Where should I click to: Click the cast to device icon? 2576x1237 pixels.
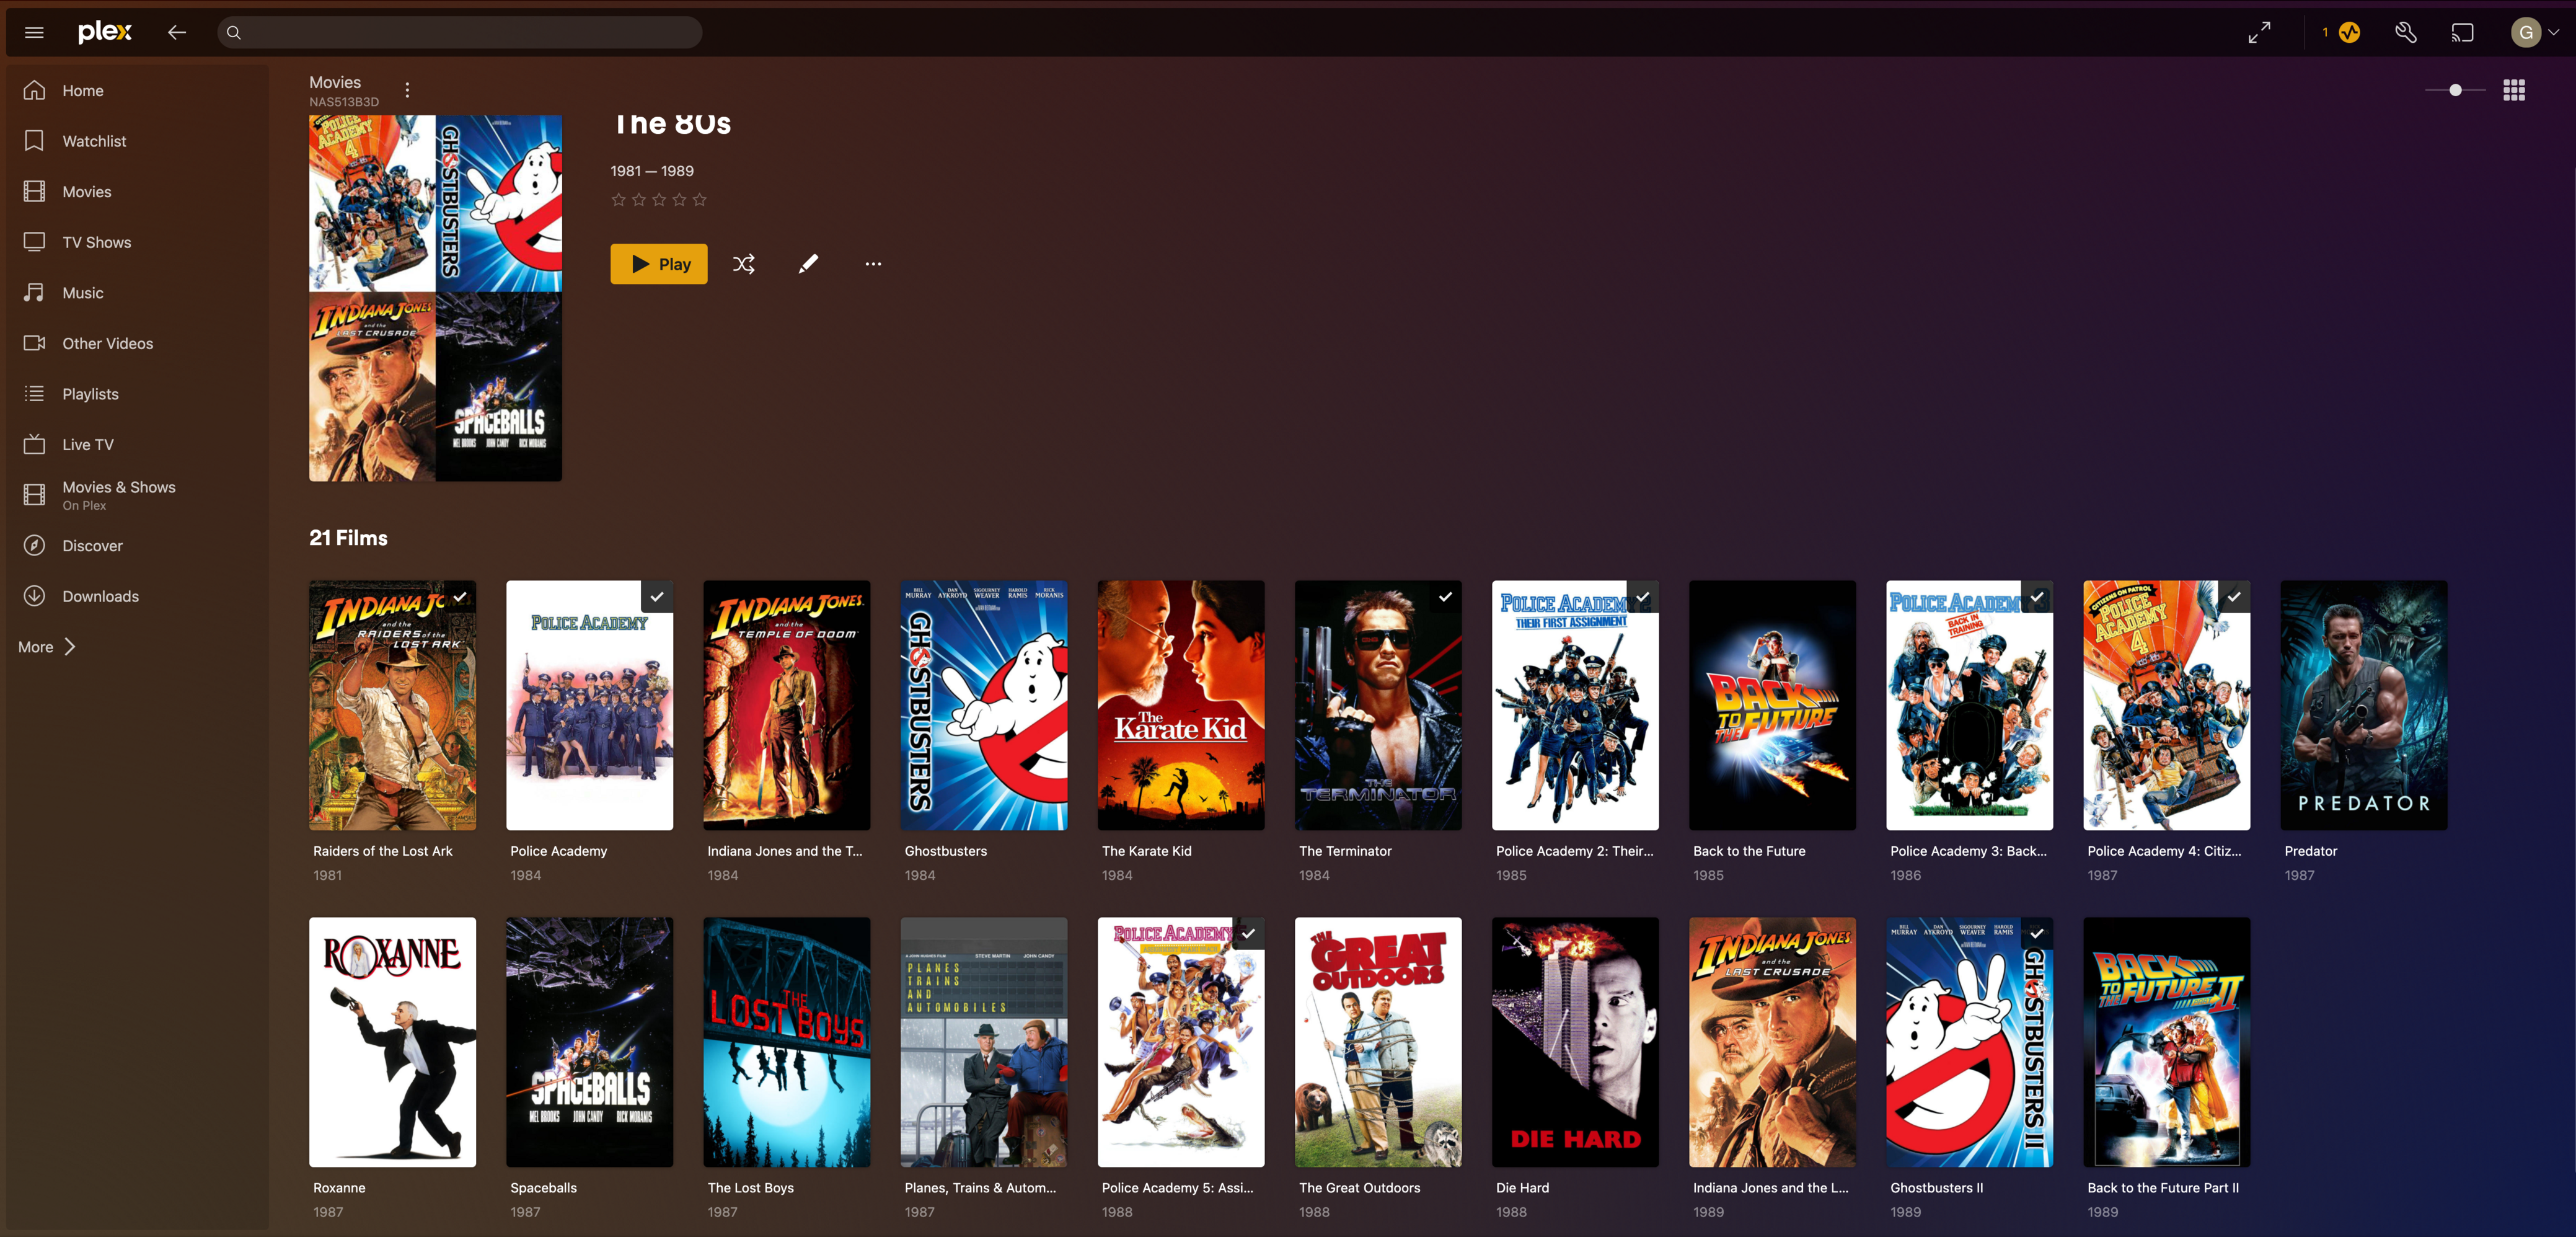[2462, 33]
